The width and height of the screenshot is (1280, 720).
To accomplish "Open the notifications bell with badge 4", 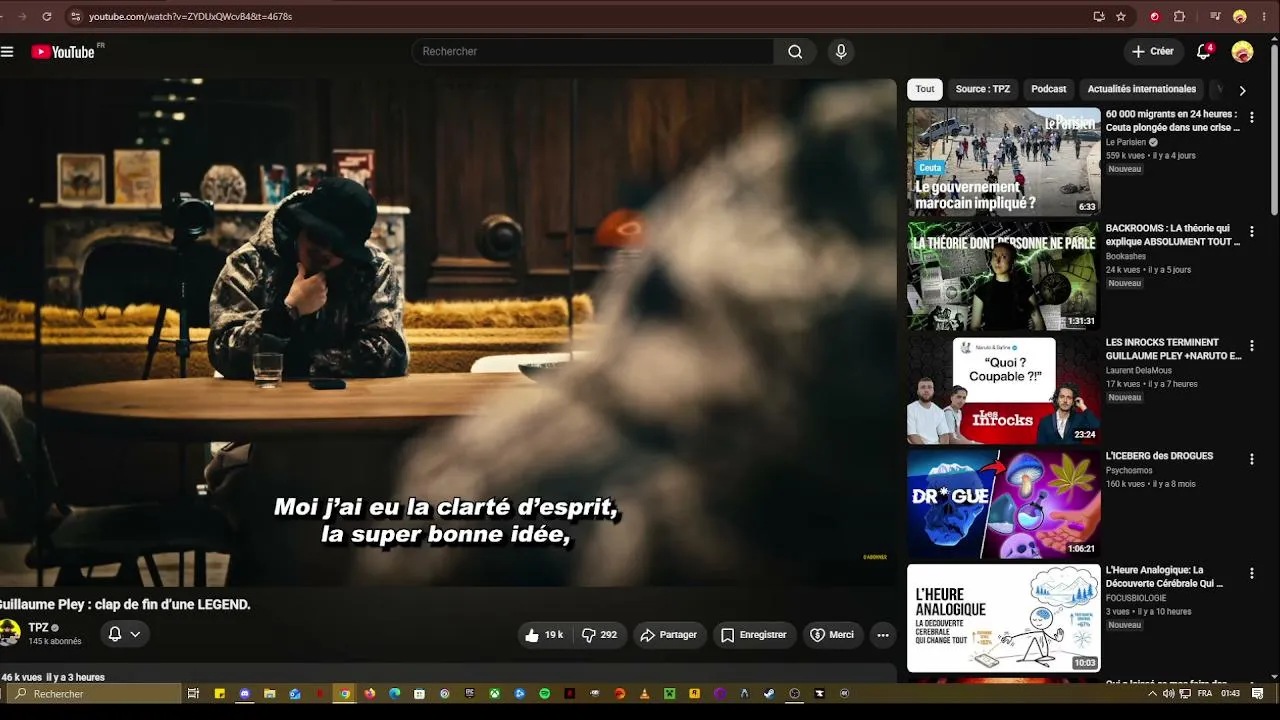I will pyautogui.click(x=1205, y=52).
